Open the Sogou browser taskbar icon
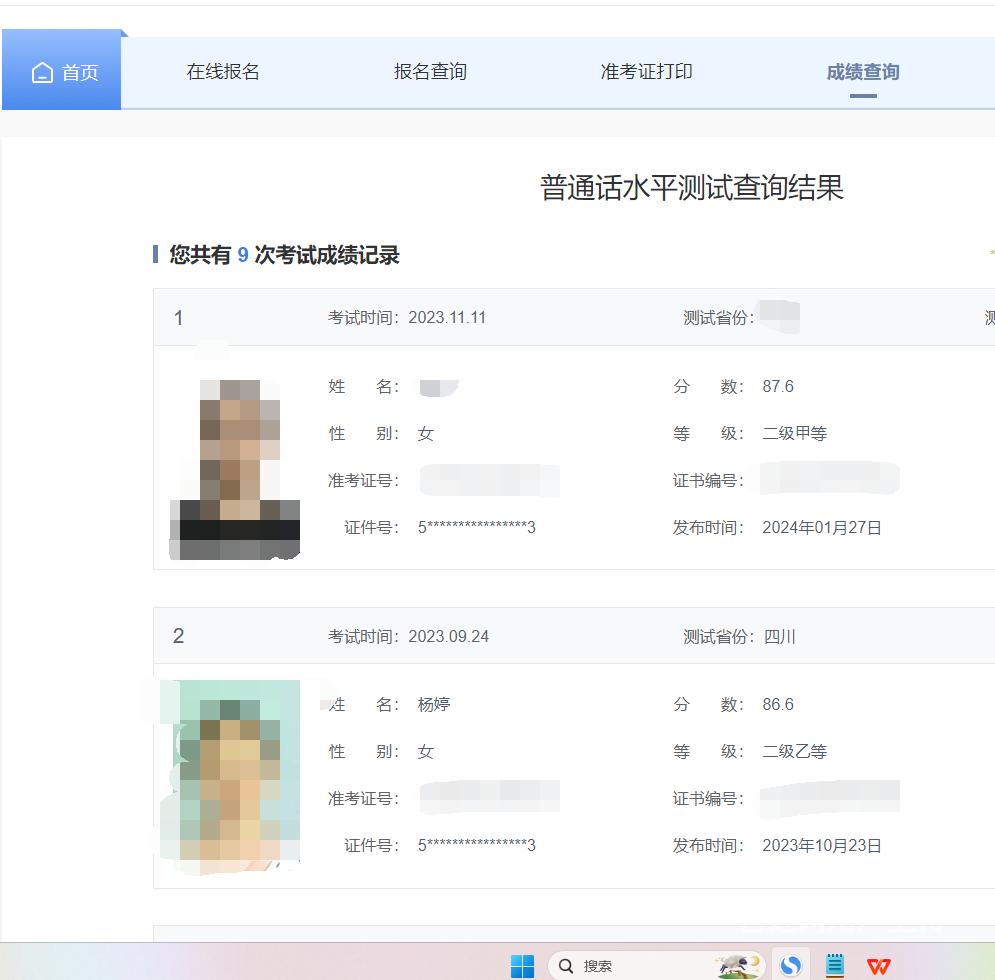995x980 pixels. coord(791,965)
